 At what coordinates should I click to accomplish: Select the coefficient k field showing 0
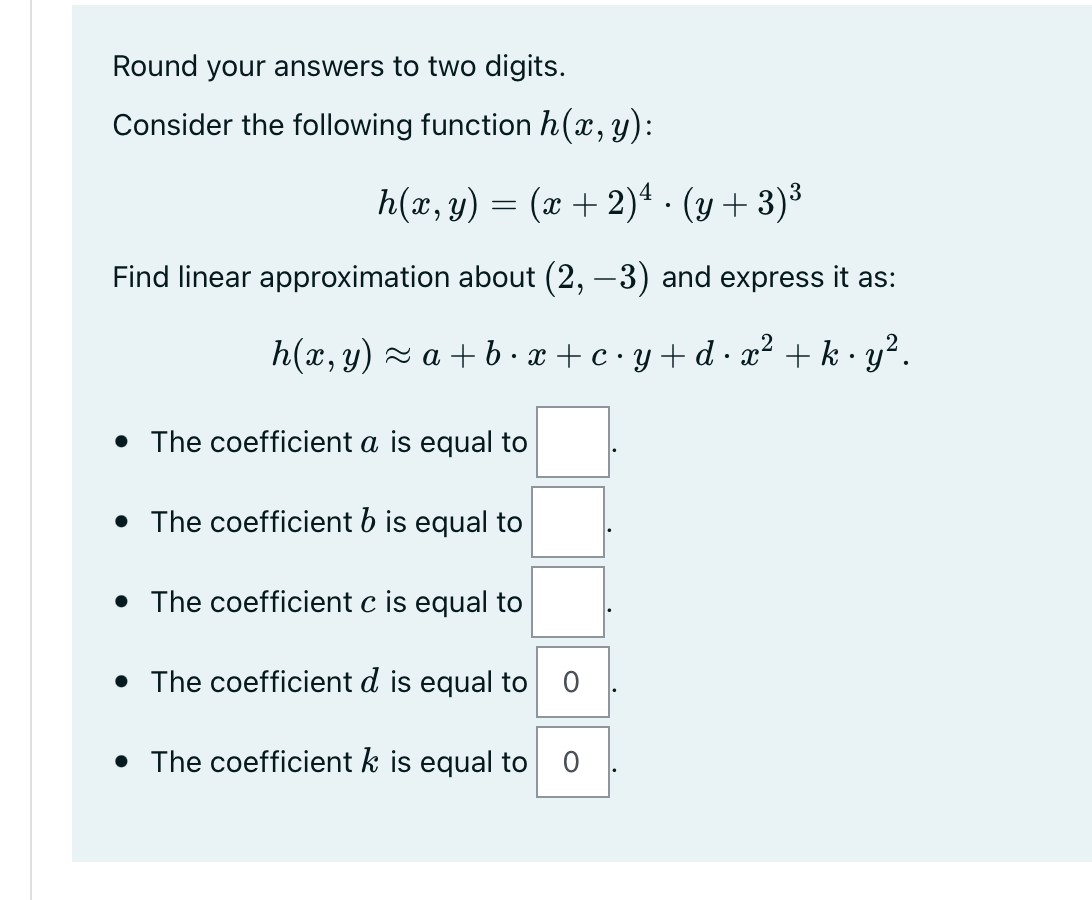click(572, 763)
